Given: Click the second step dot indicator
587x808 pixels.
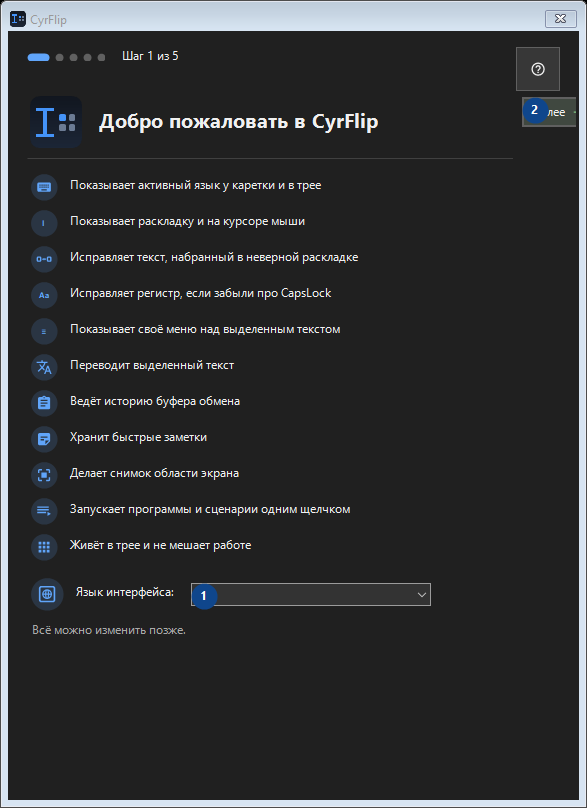Looking at the screenshot, I should [x=59, y=57].
